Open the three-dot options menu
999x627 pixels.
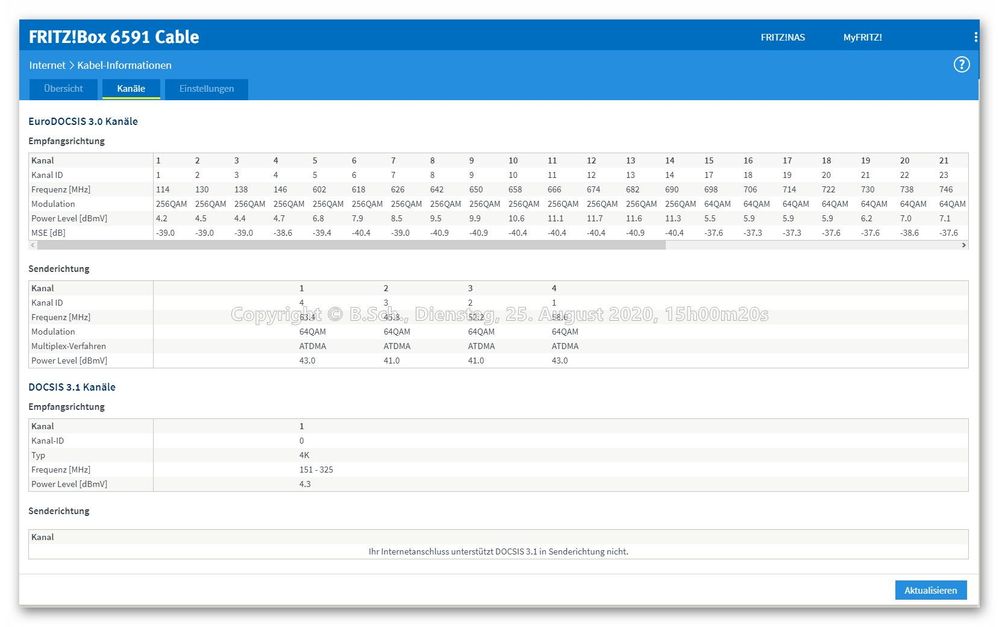click(975, 37)
